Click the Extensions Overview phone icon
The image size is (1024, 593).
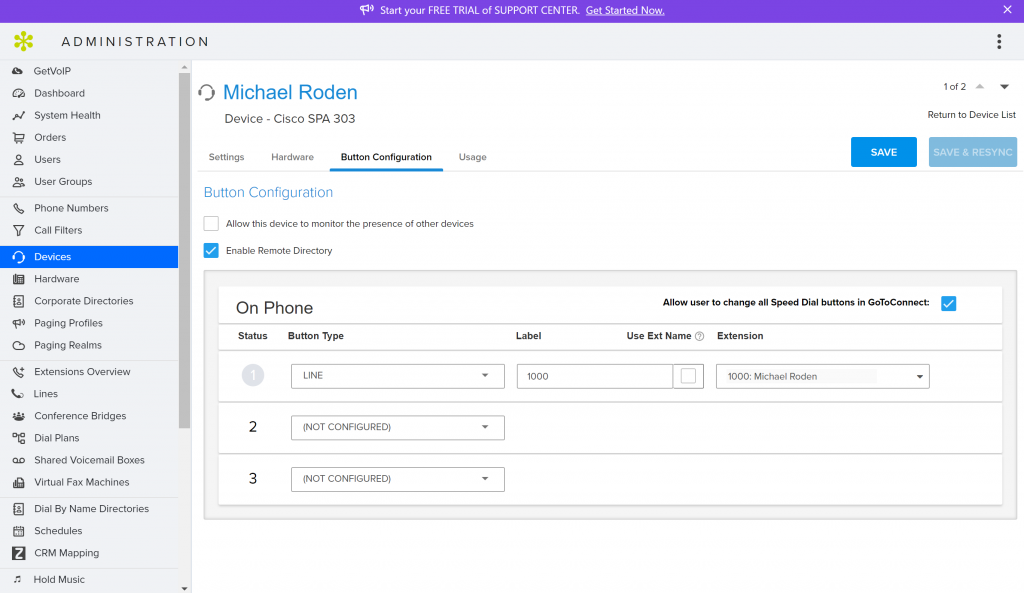[x=18, y=372]
